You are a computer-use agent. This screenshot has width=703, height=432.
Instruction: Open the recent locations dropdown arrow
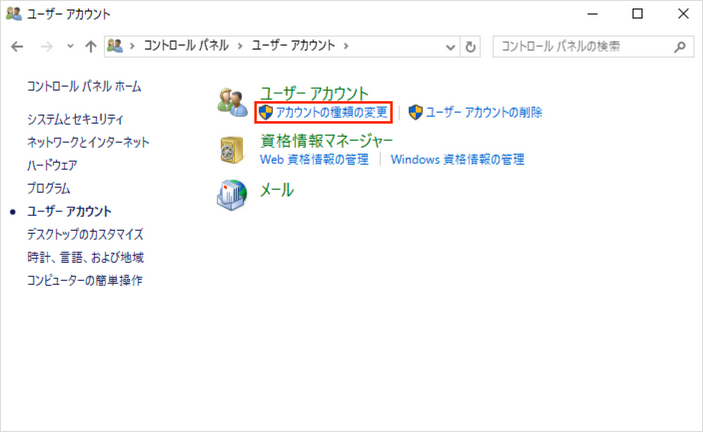(69, 46)
